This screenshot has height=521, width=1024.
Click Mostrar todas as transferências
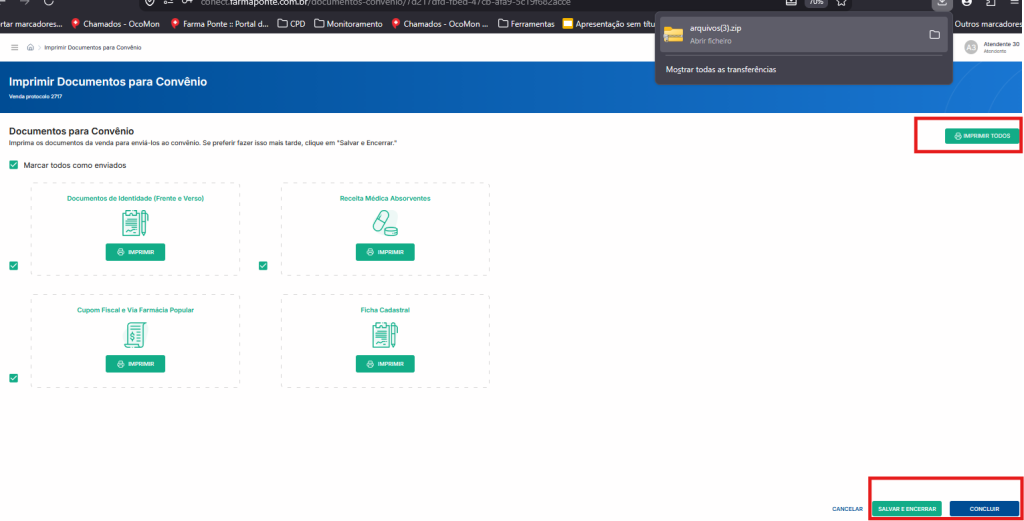pos(721,69)
